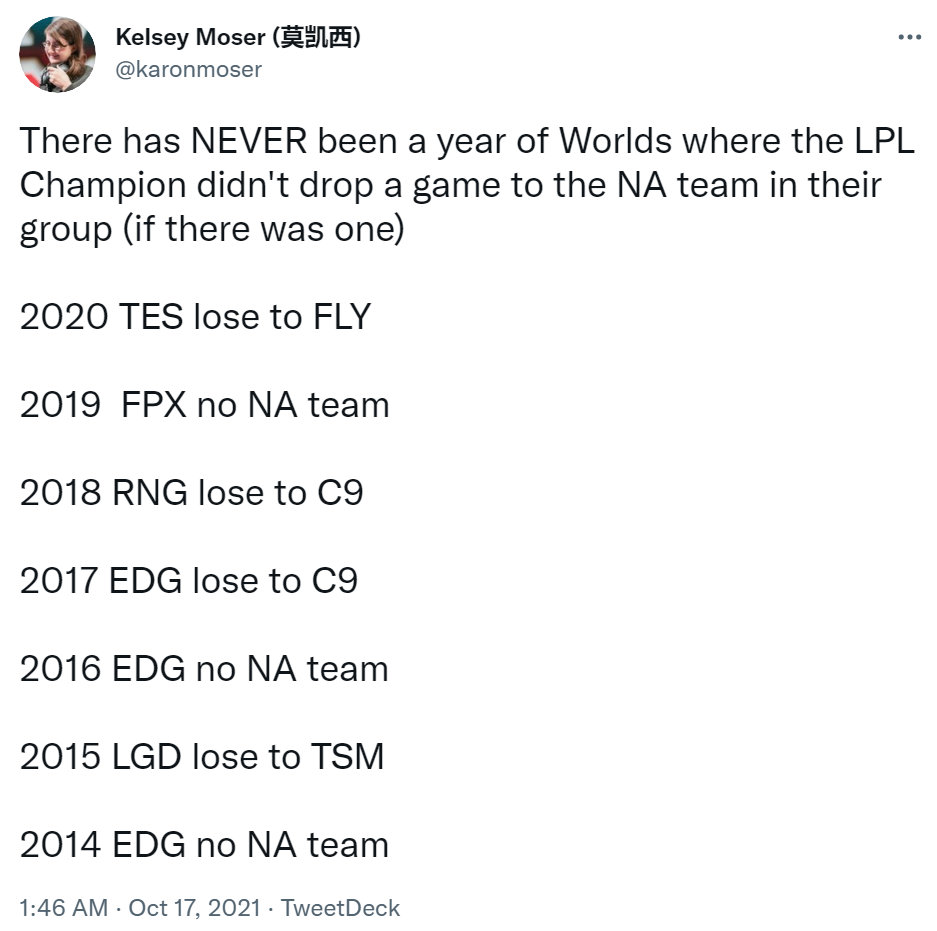Open the TweetDeck source link
This screenshot has height=931, width=937.
point(340,908)
